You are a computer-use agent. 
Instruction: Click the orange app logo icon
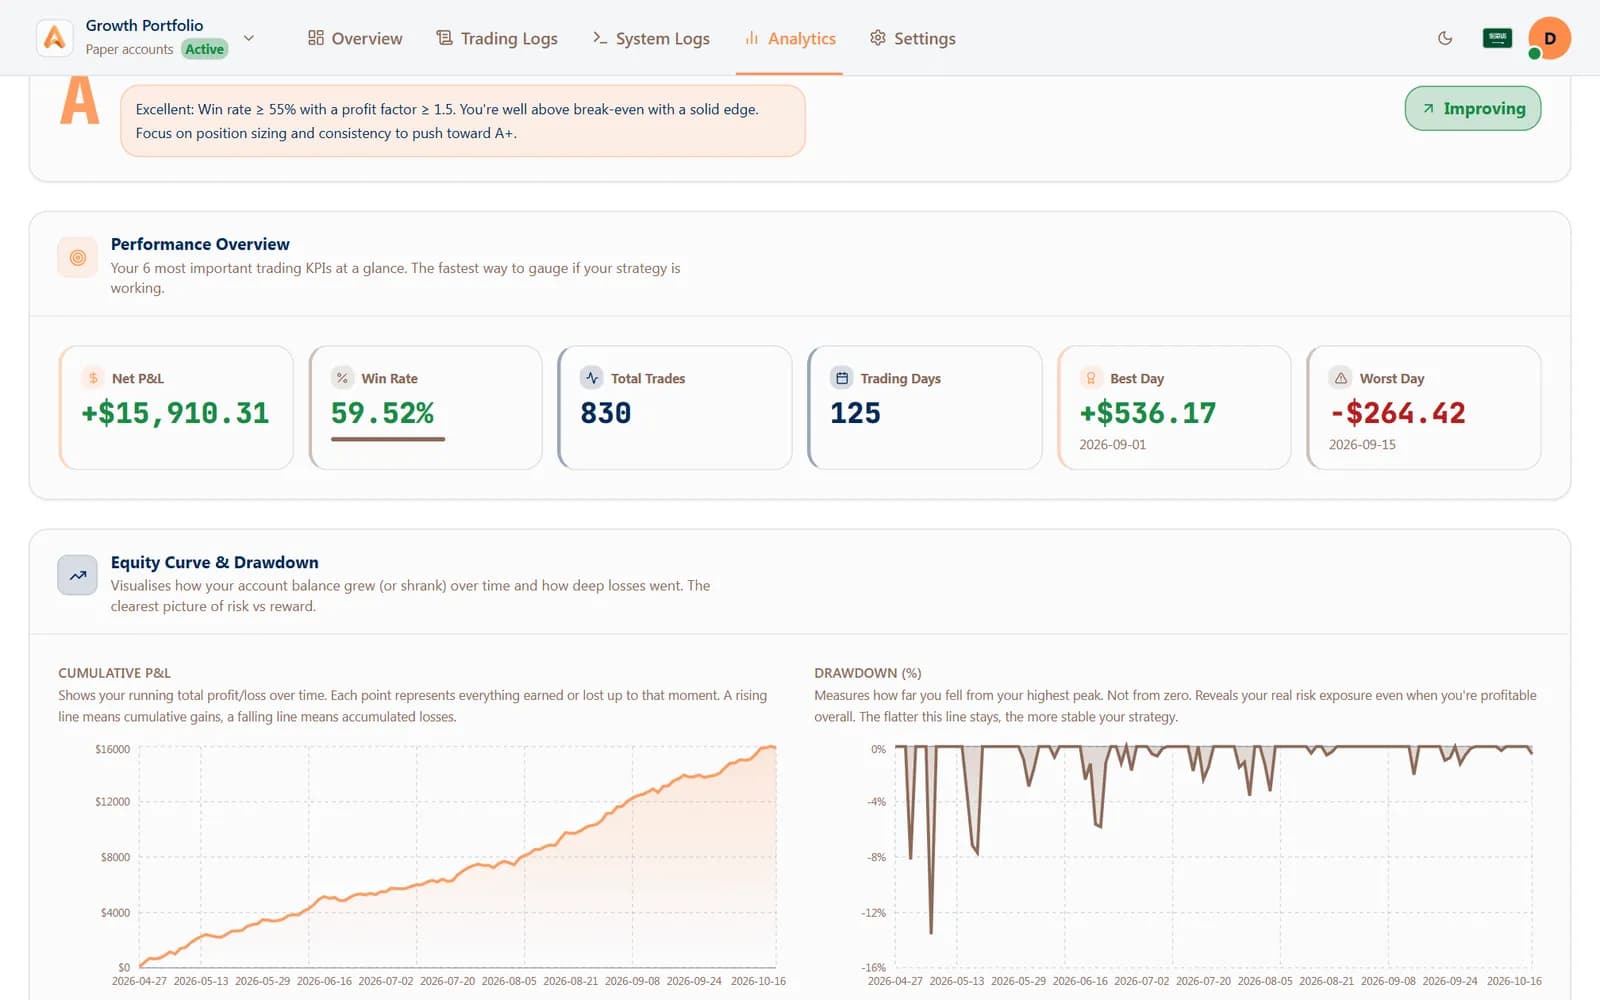[54, 38]
